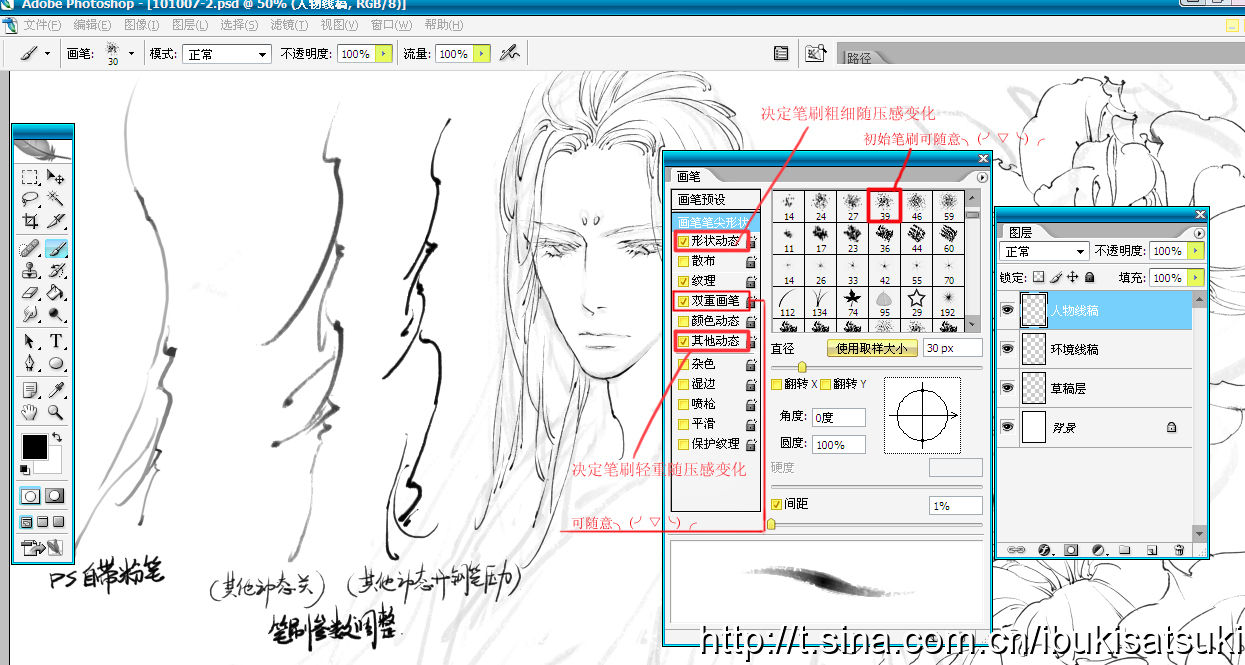Toggle 其他动态 checkbox

click(x=683, y=341)
